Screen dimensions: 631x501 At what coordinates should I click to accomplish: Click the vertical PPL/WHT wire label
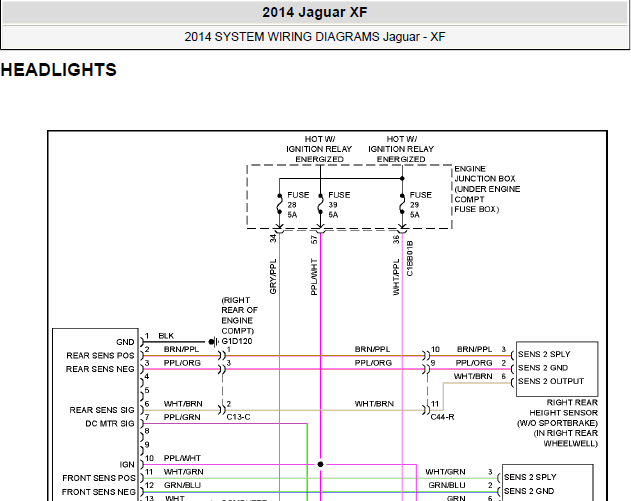(x=314, y=277)
